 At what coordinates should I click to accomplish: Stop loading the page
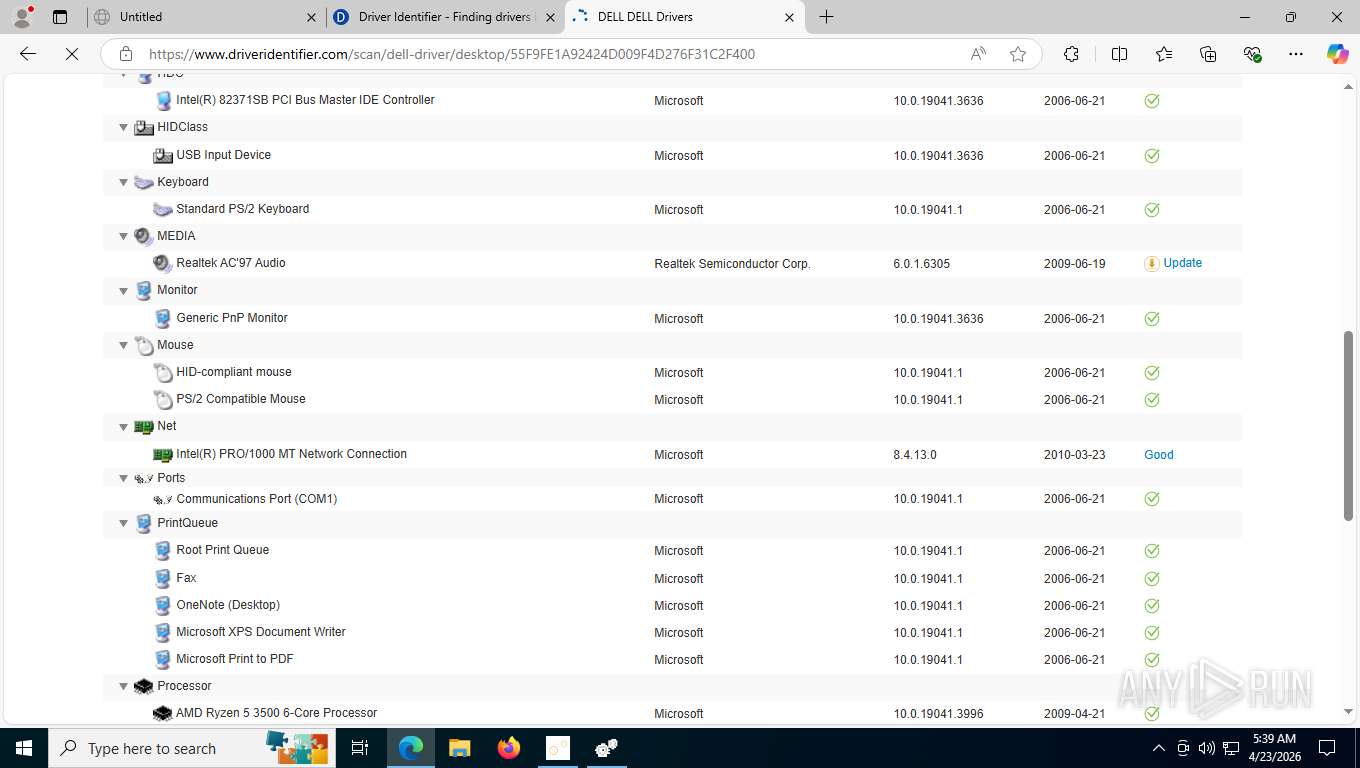pos(72,54)
